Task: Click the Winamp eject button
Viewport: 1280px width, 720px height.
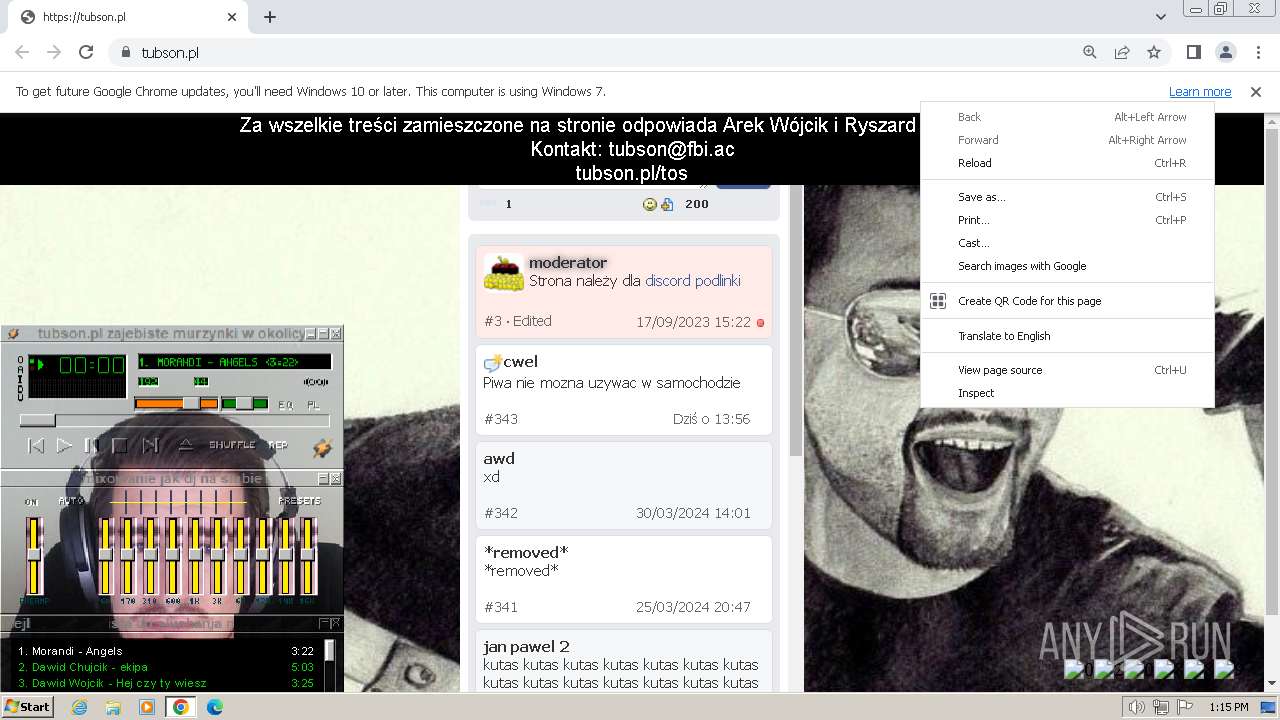Action: tap(186, 445)
